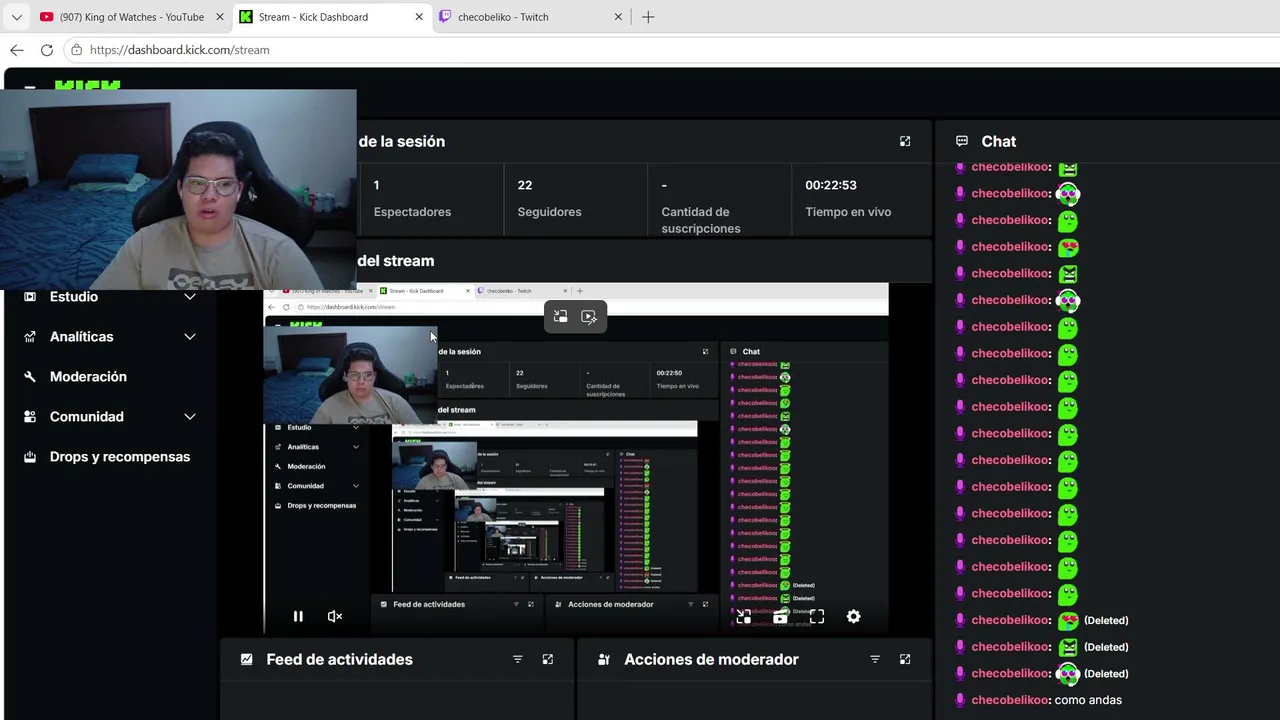Close the checobeliko Twitch tab

pos(618,17)
